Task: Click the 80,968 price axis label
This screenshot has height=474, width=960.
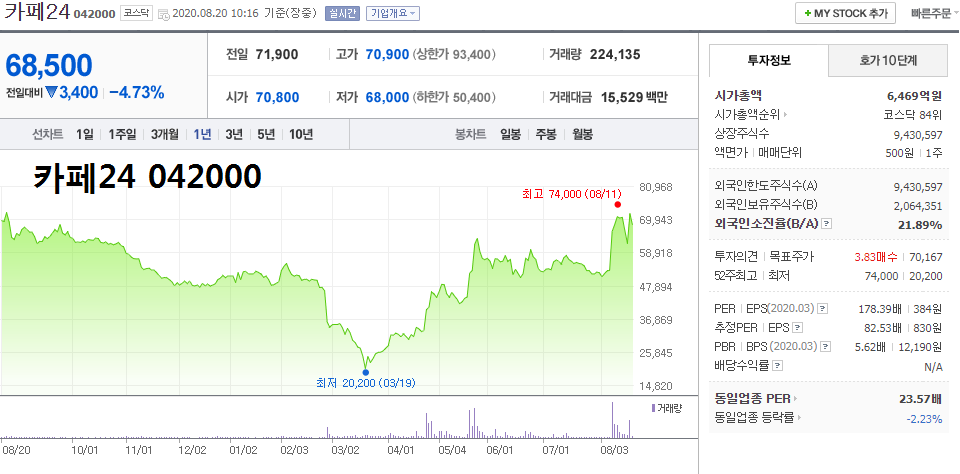Action: pyautogui.click(x=654, y=187)
